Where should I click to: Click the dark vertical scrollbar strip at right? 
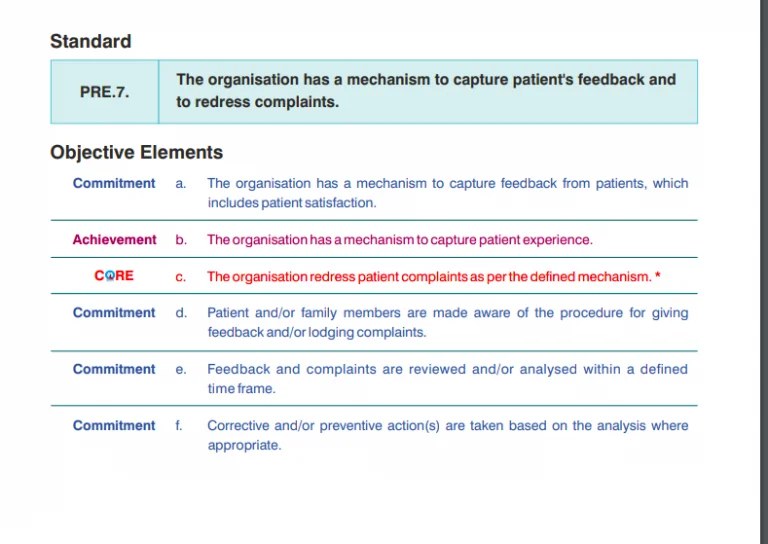click(x=763, y=272)
